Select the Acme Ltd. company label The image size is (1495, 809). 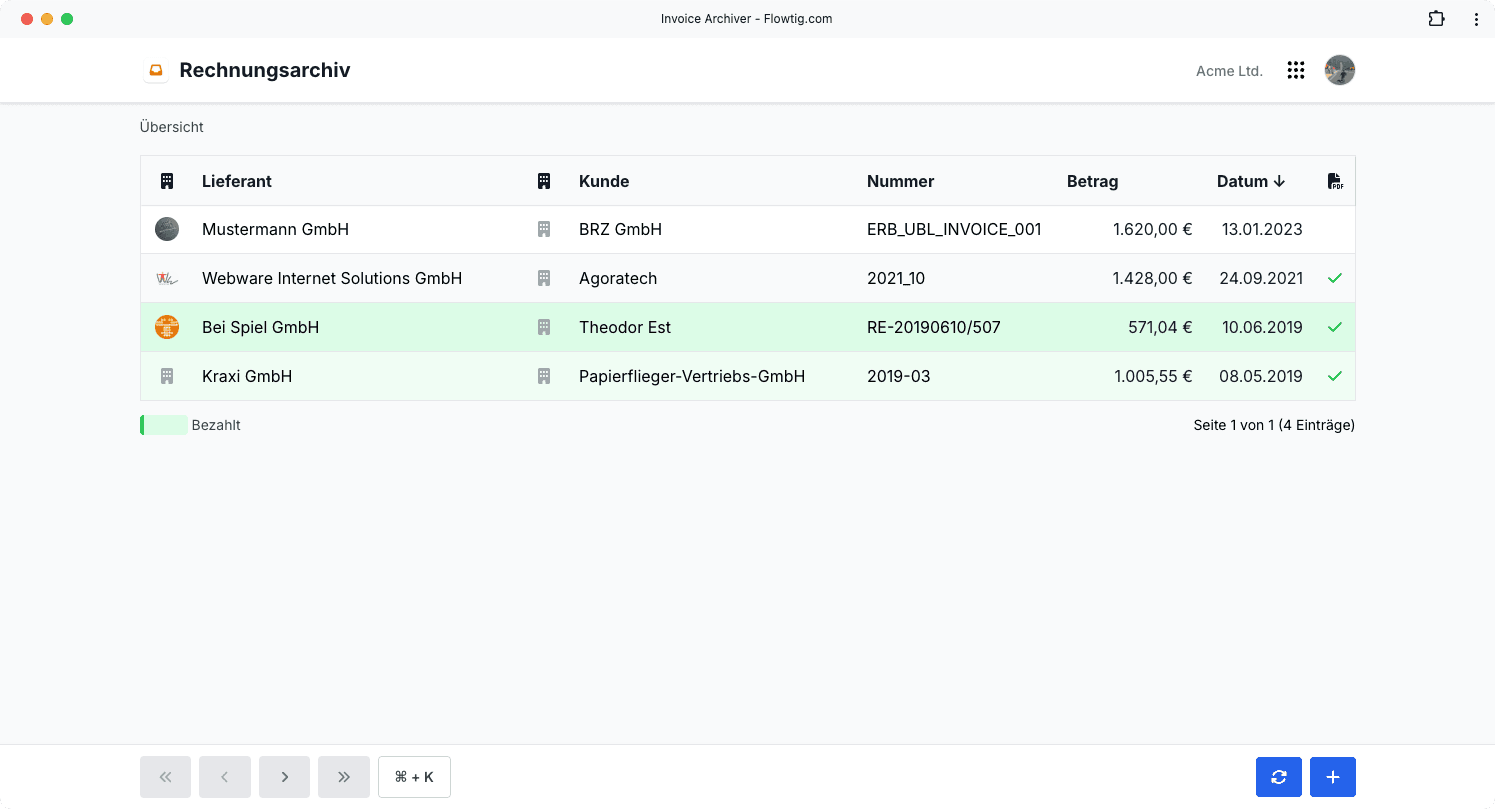(1229, 71)
